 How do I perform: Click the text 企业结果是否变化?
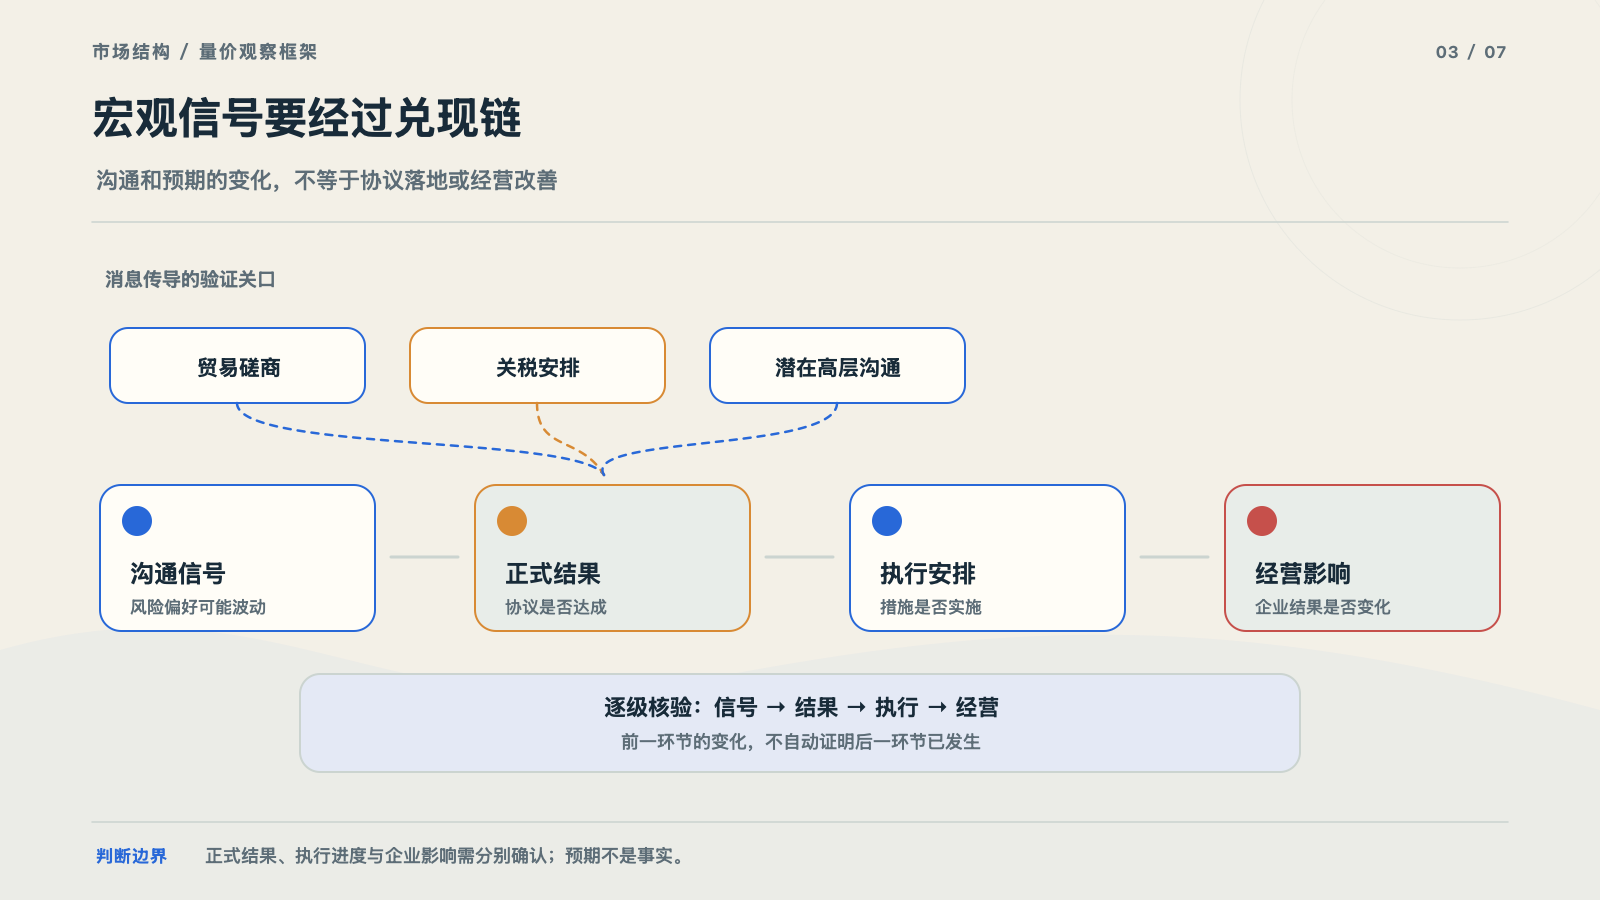(1323, 607)
